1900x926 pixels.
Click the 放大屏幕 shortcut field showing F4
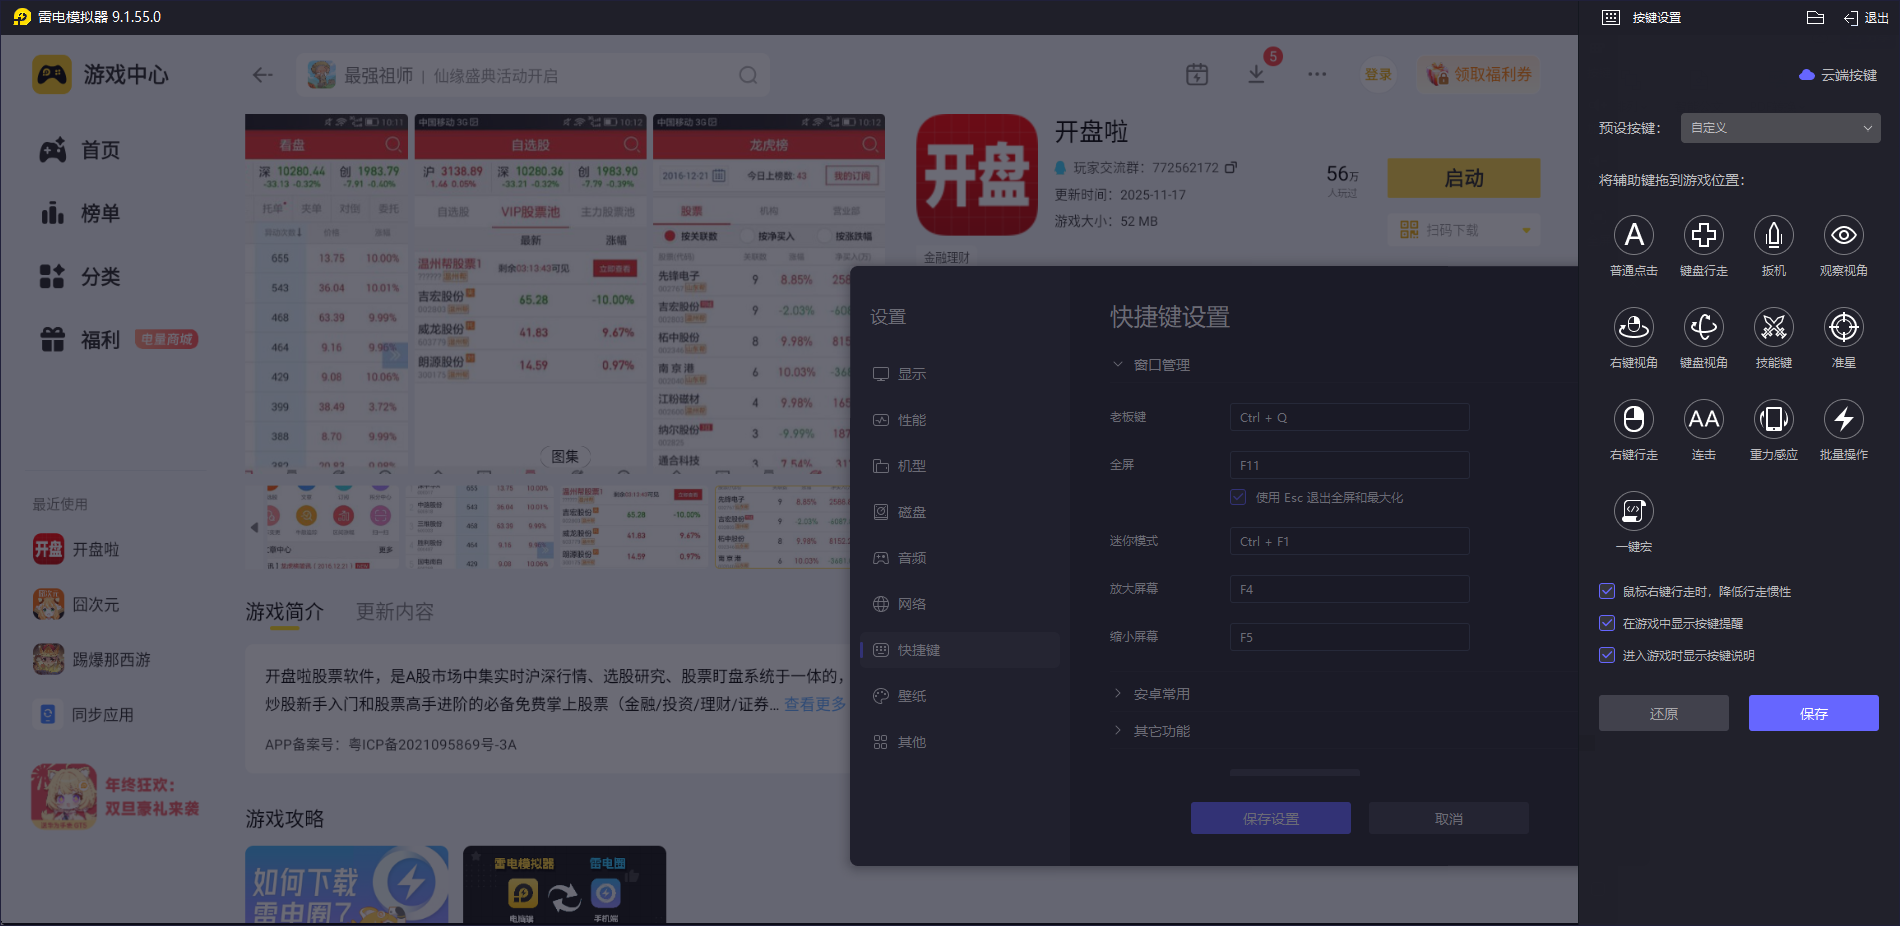(x=1349, y=589)
